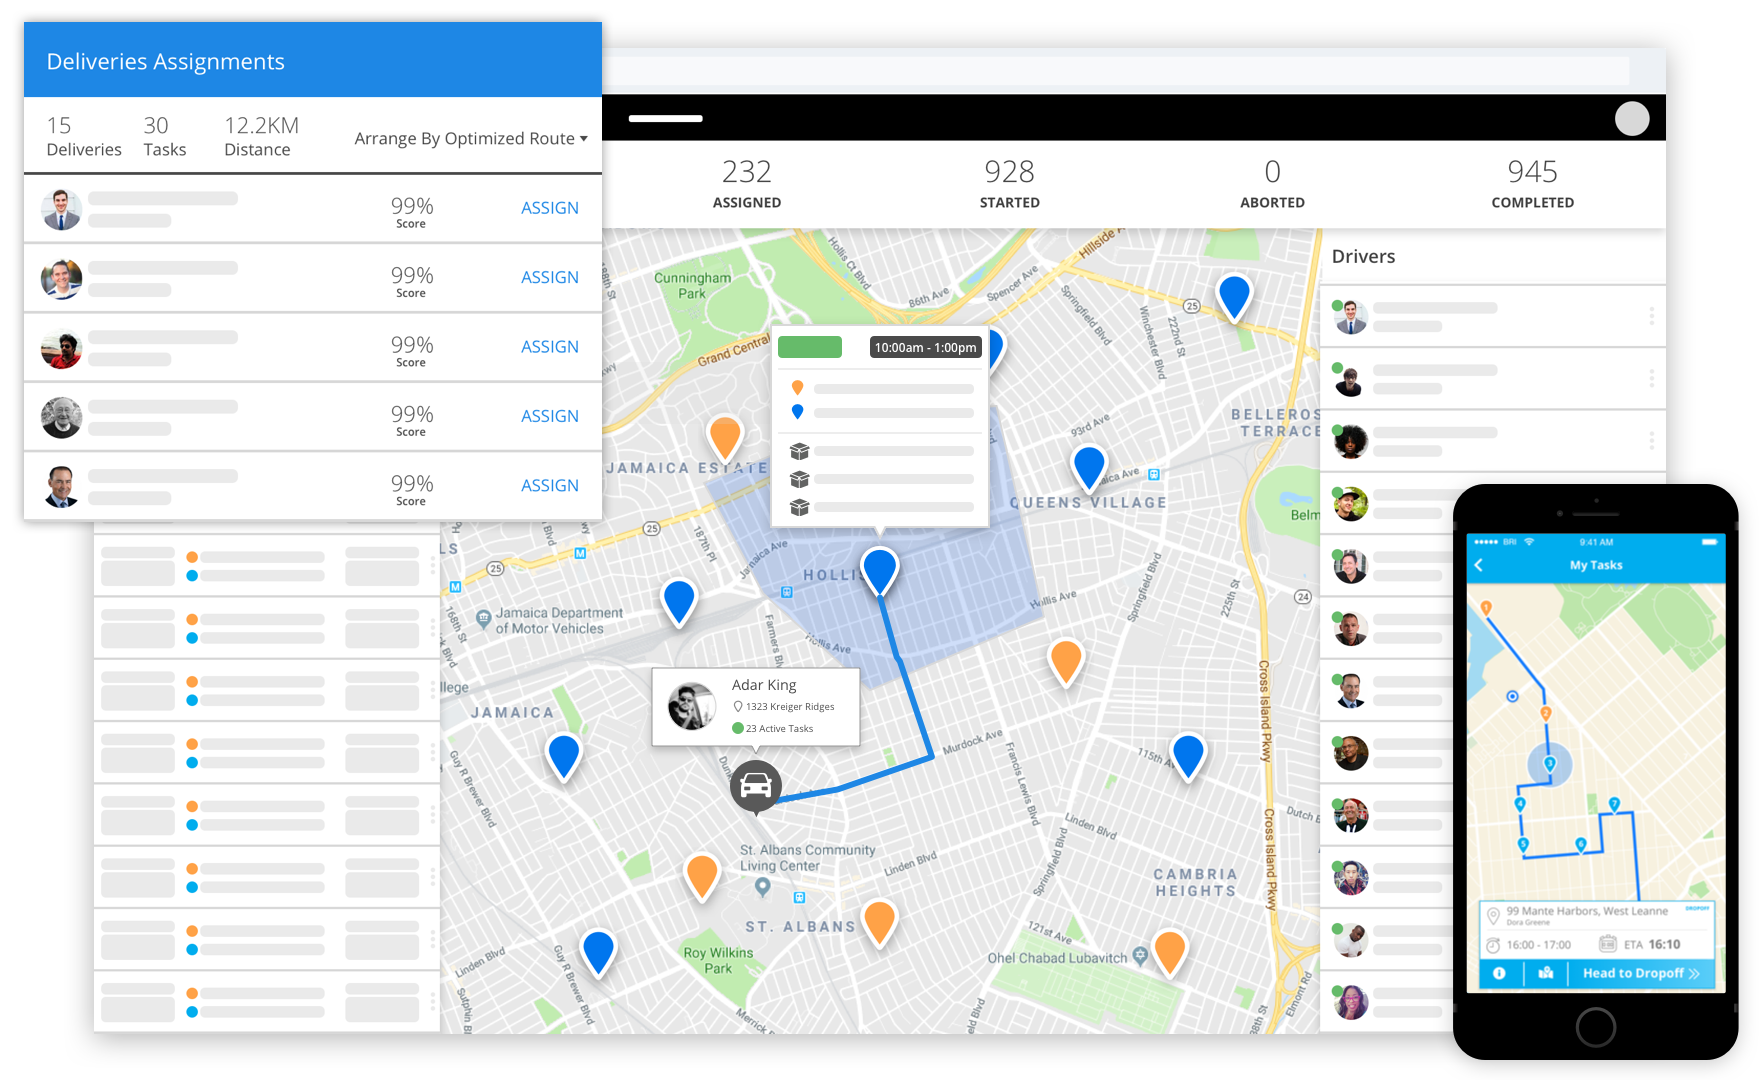
Task: Select the afro-haired driver avatar in Drivers panel
Action: (x=1351, y=441)
